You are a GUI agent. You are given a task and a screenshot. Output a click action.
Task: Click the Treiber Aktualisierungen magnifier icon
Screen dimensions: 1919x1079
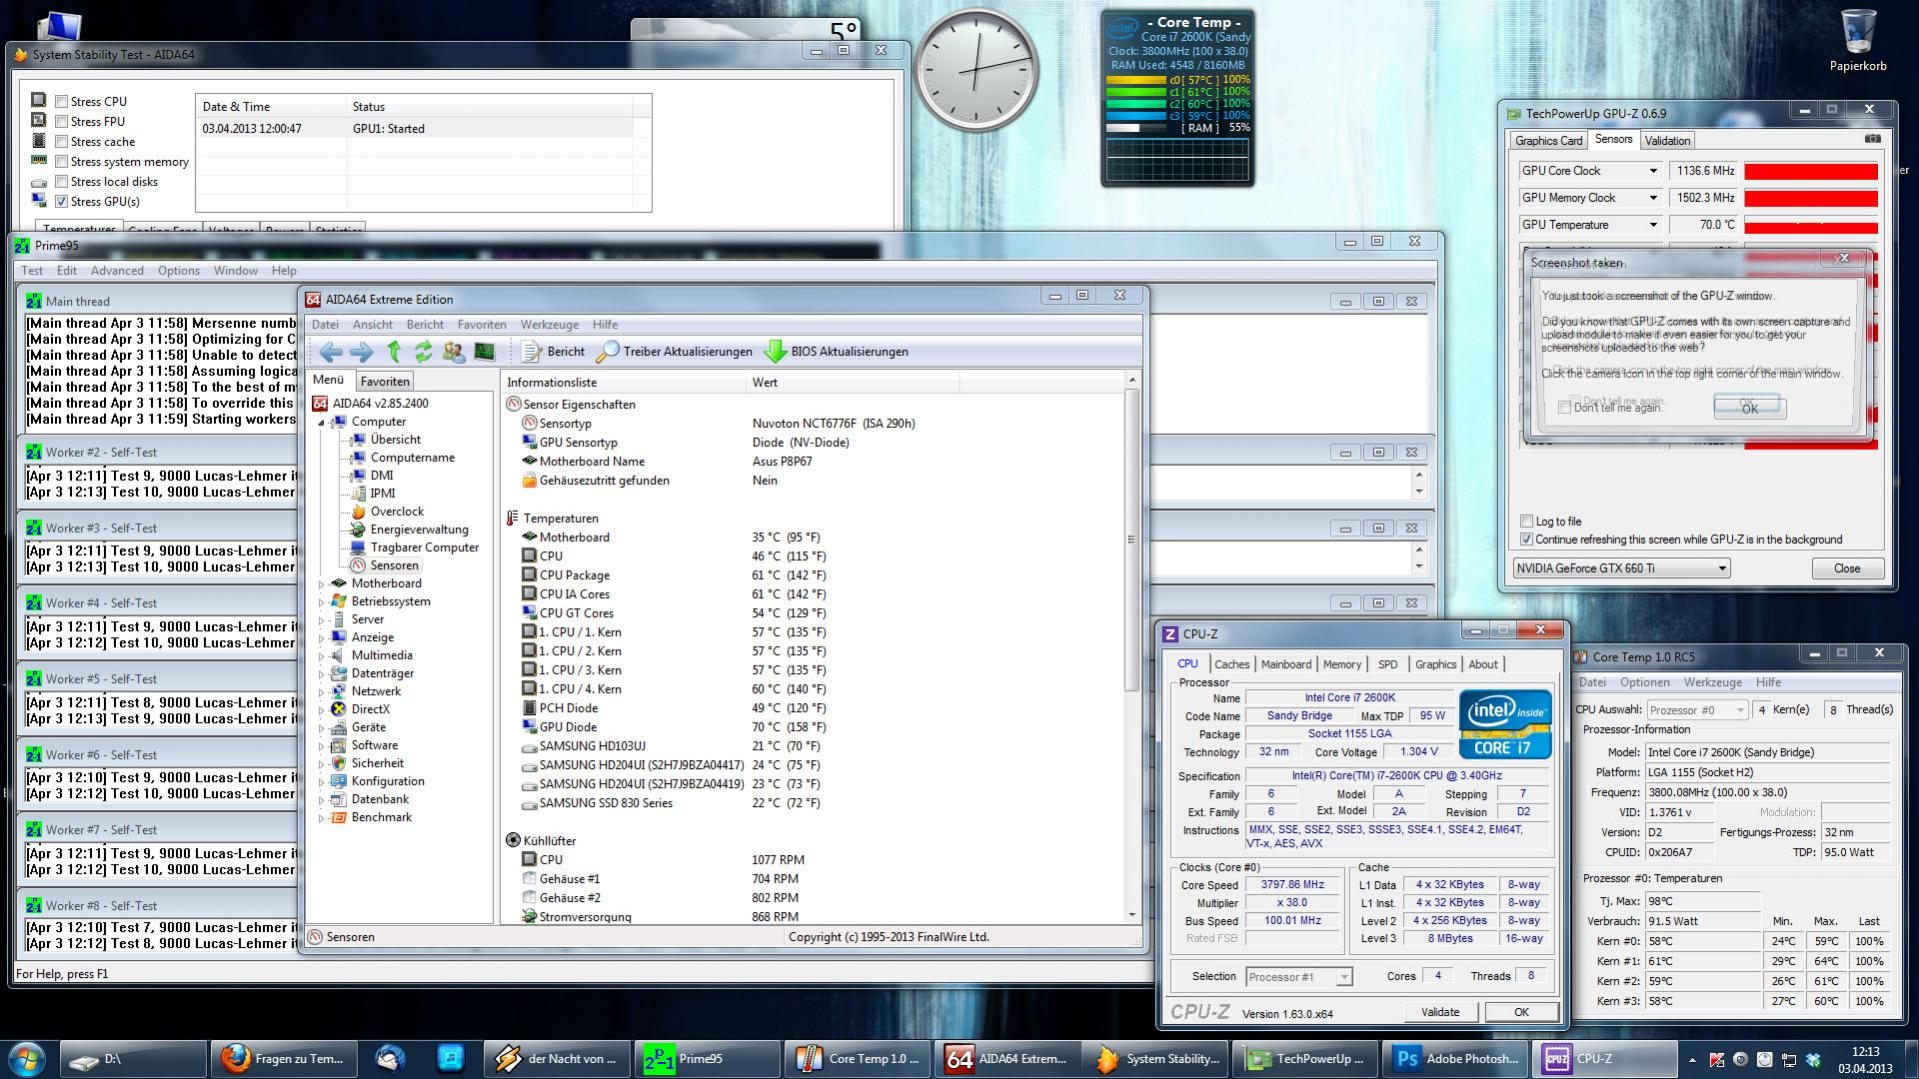click(x=607, y=352)
